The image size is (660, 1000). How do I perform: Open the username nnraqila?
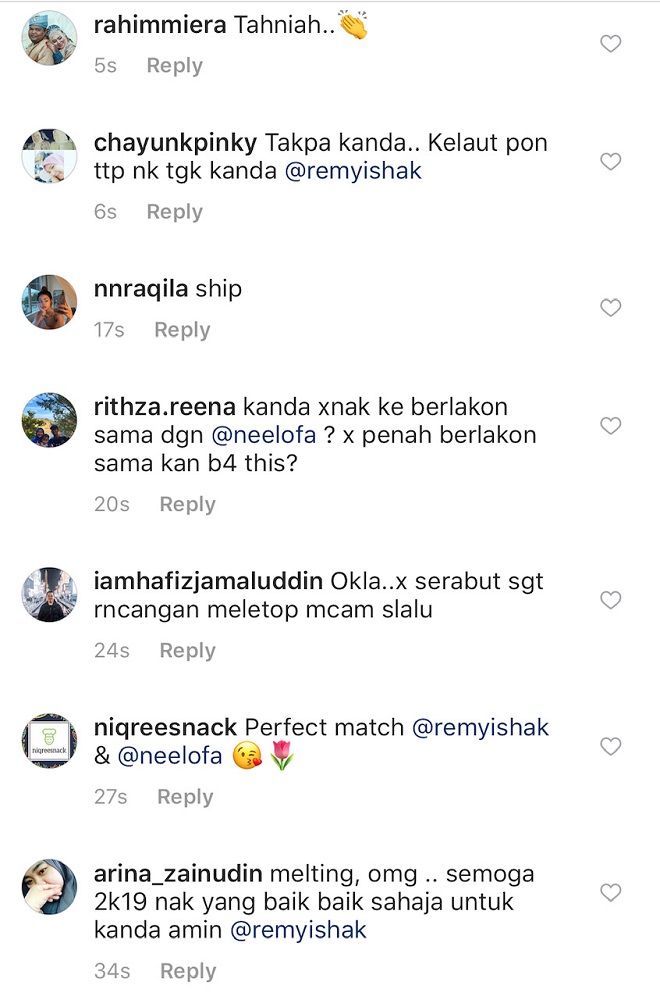click(138, 290)
